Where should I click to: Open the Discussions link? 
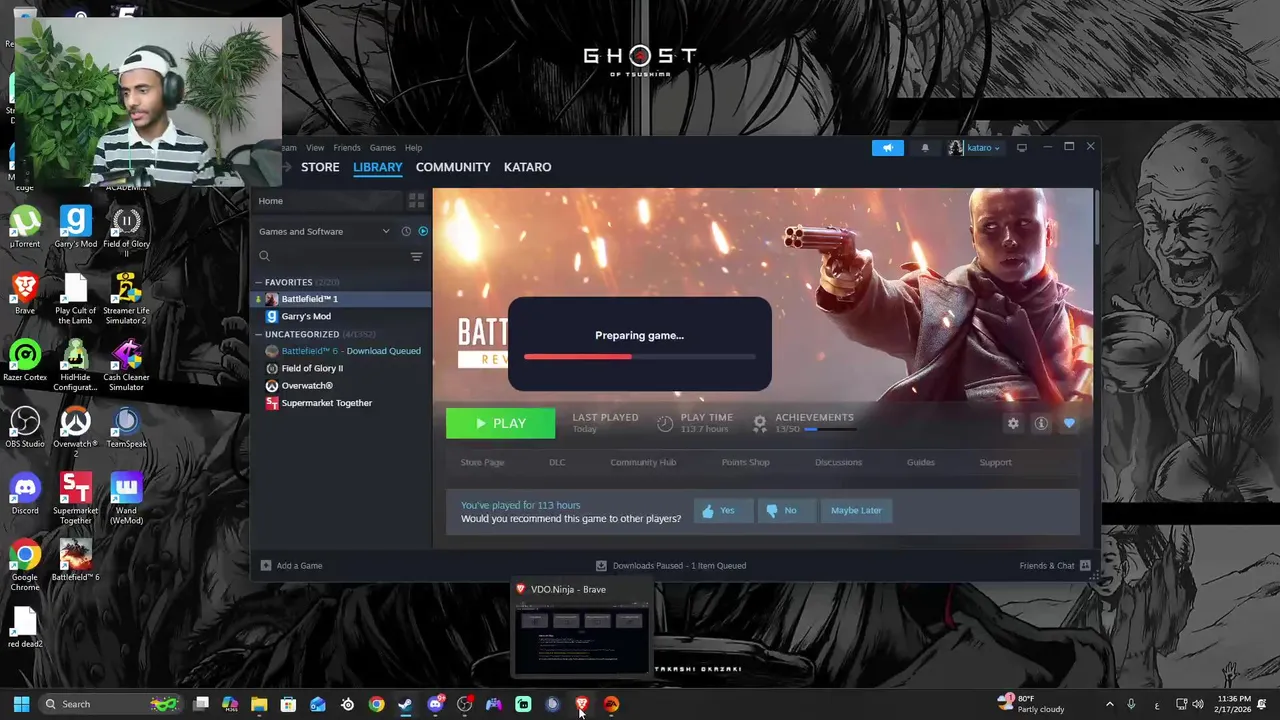click(838, 462)
